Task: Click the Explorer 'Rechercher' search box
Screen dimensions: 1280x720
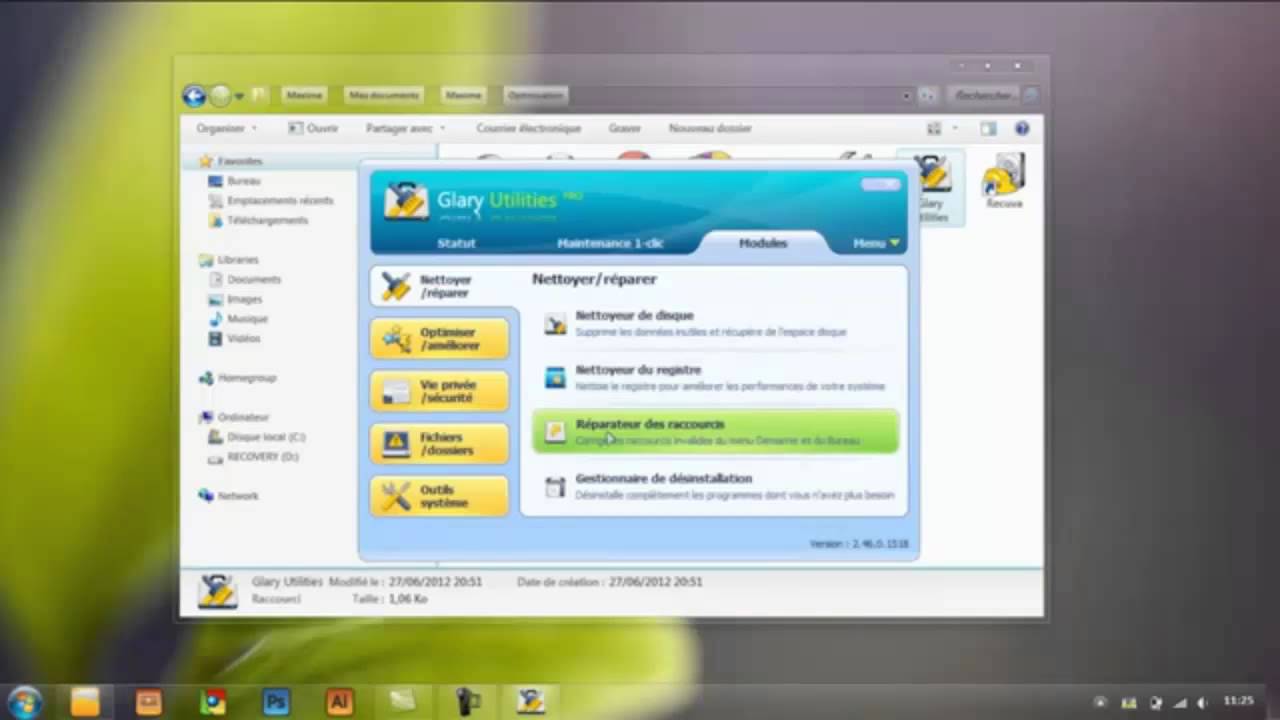Action: tap(991, 95)
